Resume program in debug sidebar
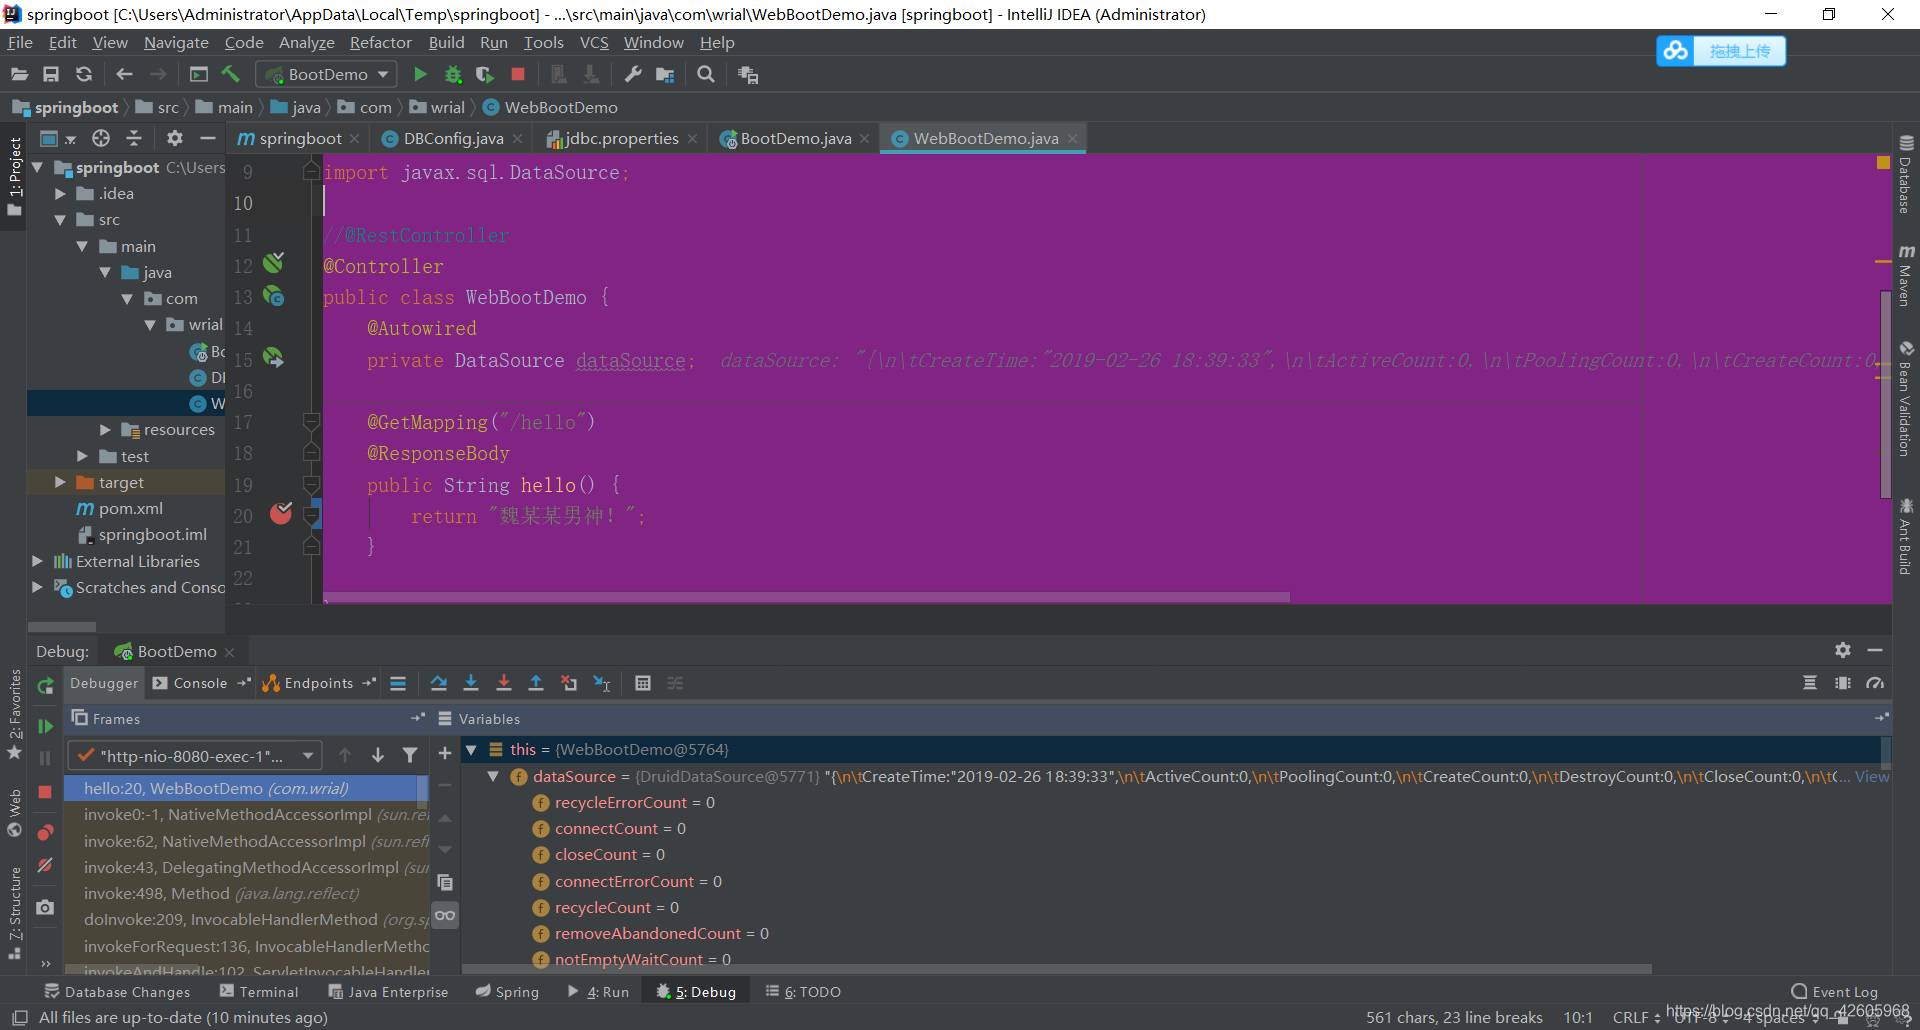The height and width of the screenshot is (1030, 1920). 45,726
